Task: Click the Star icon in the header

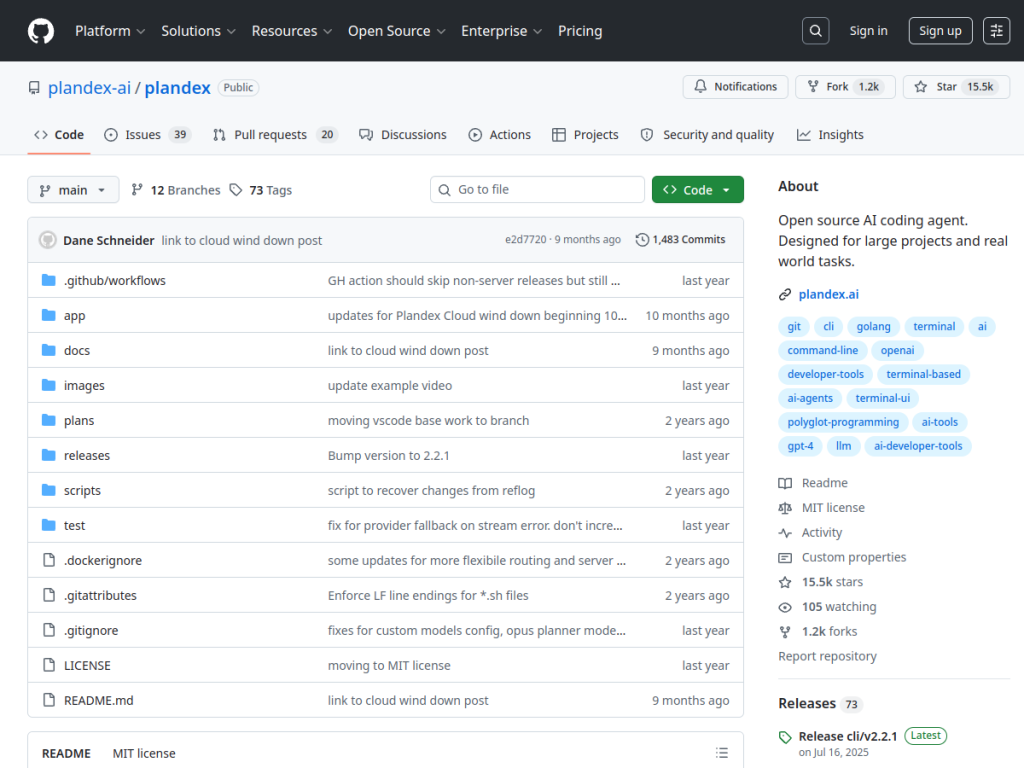Action: tap(921, 86)
